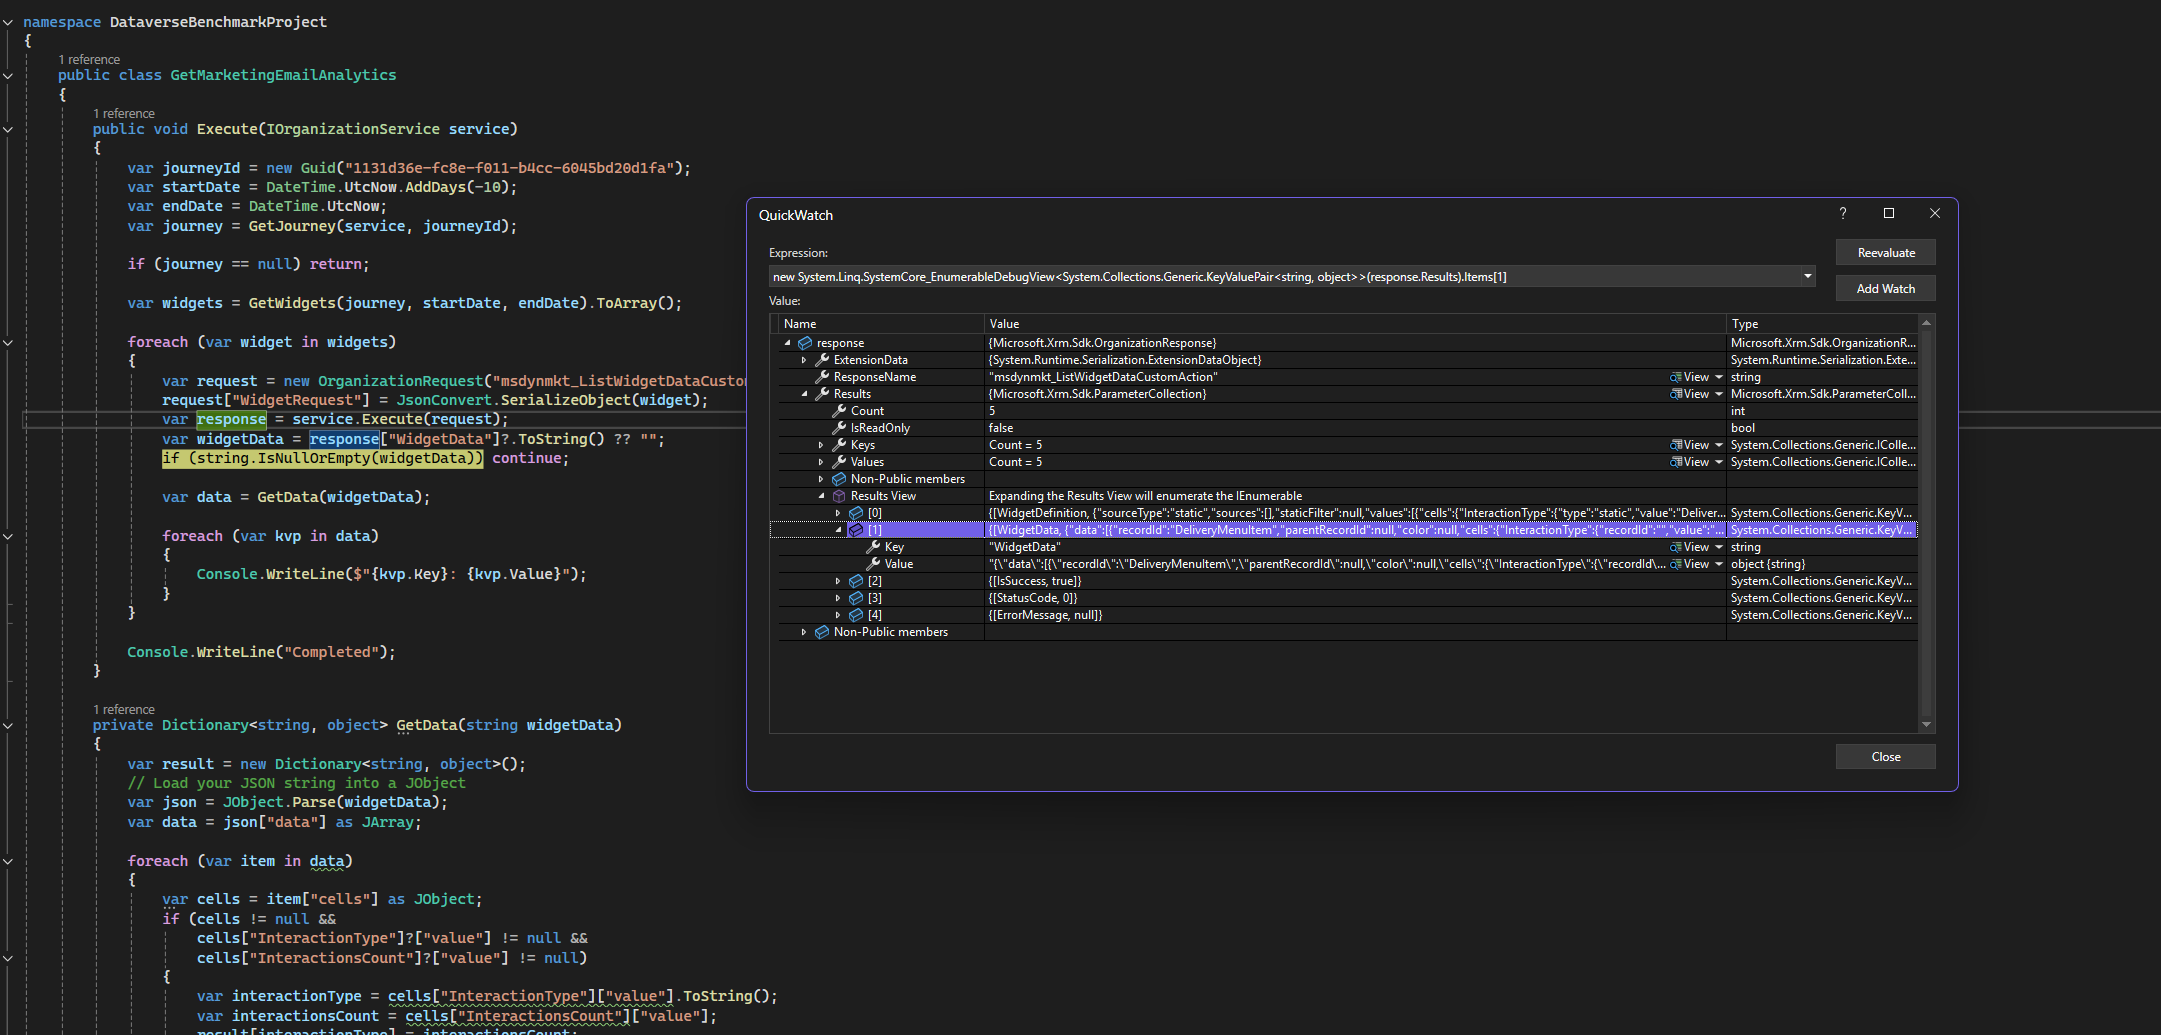2161x1035 pixels.
Task: Click '1 reference' above GetData method
Action: pyautogui.click(x=124, y=710)
